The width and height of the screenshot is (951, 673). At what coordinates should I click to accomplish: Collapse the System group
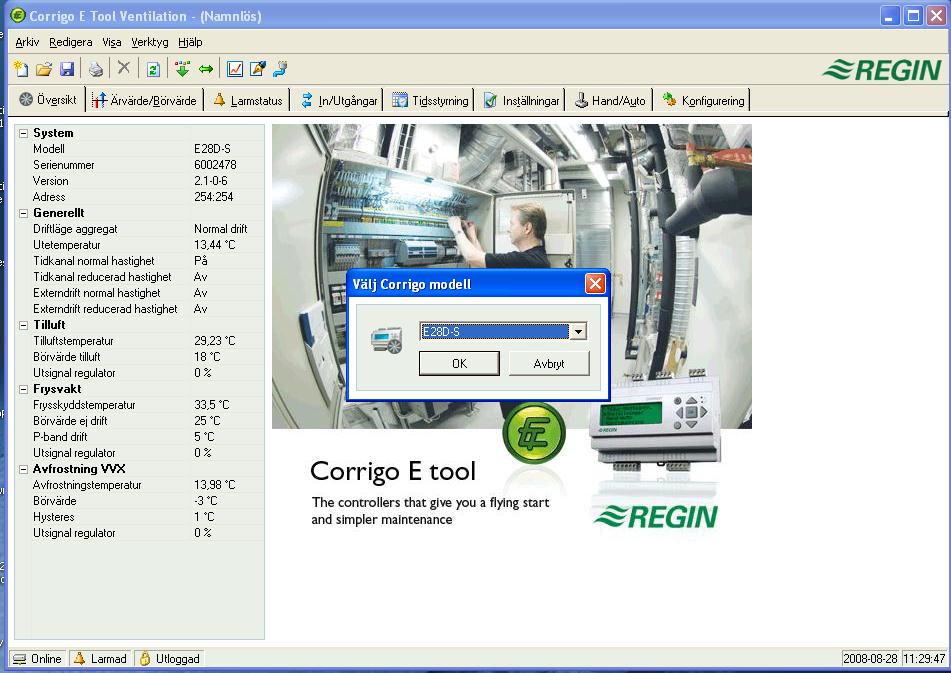pyautogui.click(x=24, y=133)
